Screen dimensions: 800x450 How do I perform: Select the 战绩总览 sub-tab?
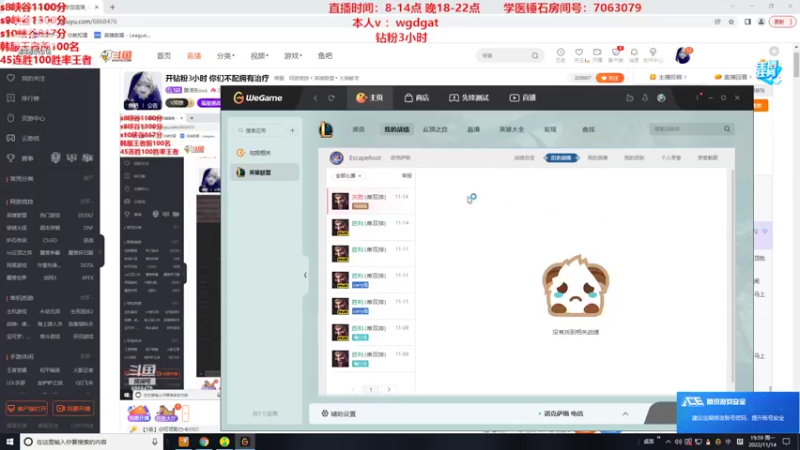click(524, 158)
